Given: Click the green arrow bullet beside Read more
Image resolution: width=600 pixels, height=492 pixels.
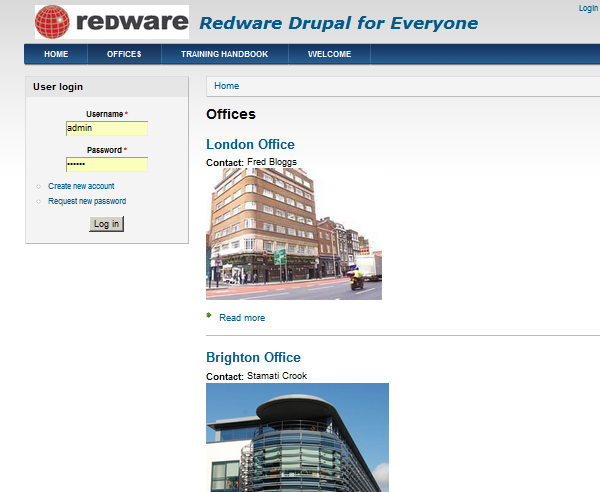Looking at the screenshot, I should 209,315.
